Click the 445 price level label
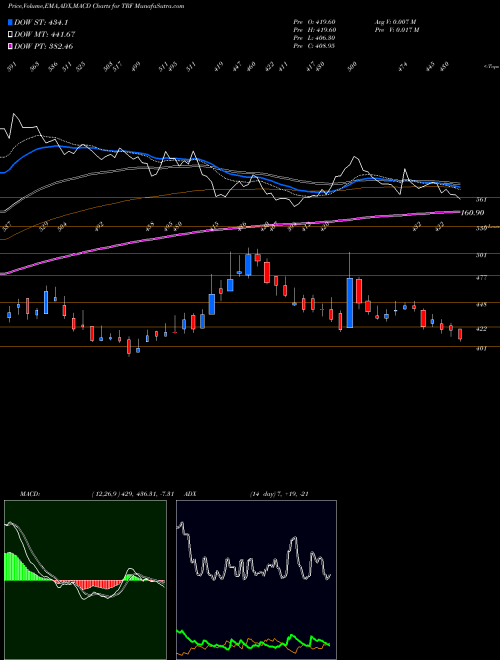Screen dimensions: 500x660 point(481,304)
